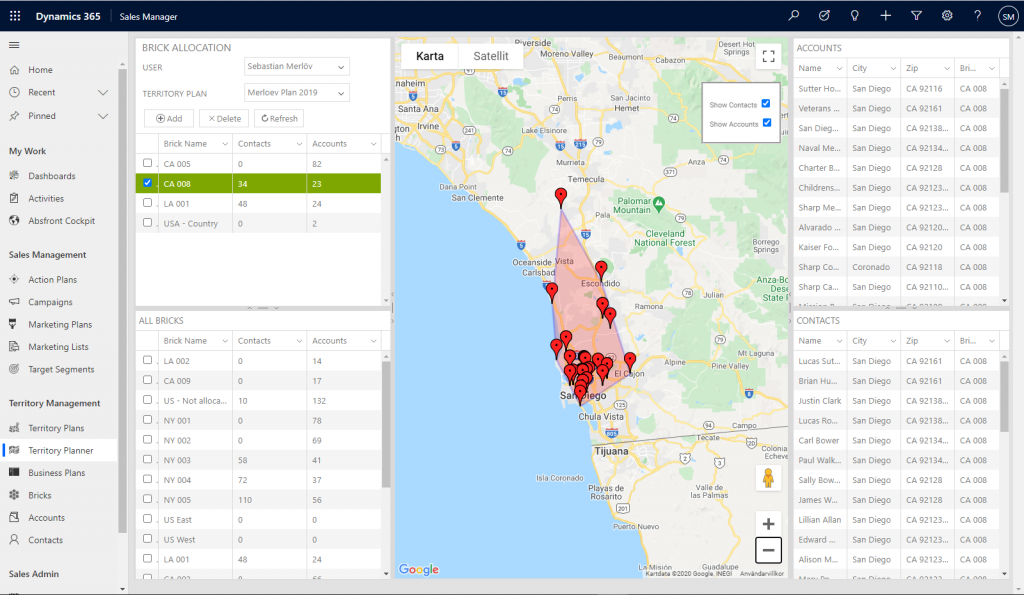The image size is (1024, 595).
Task: Click the Add button
Action: [x=169, y=118]
